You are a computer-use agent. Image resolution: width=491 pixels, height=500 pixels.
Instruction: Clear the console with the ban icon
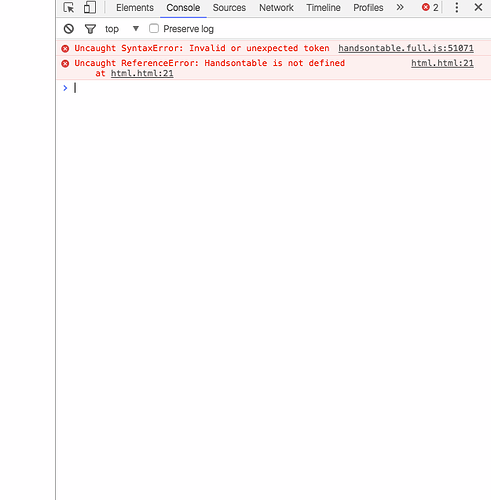coord(69,29)
